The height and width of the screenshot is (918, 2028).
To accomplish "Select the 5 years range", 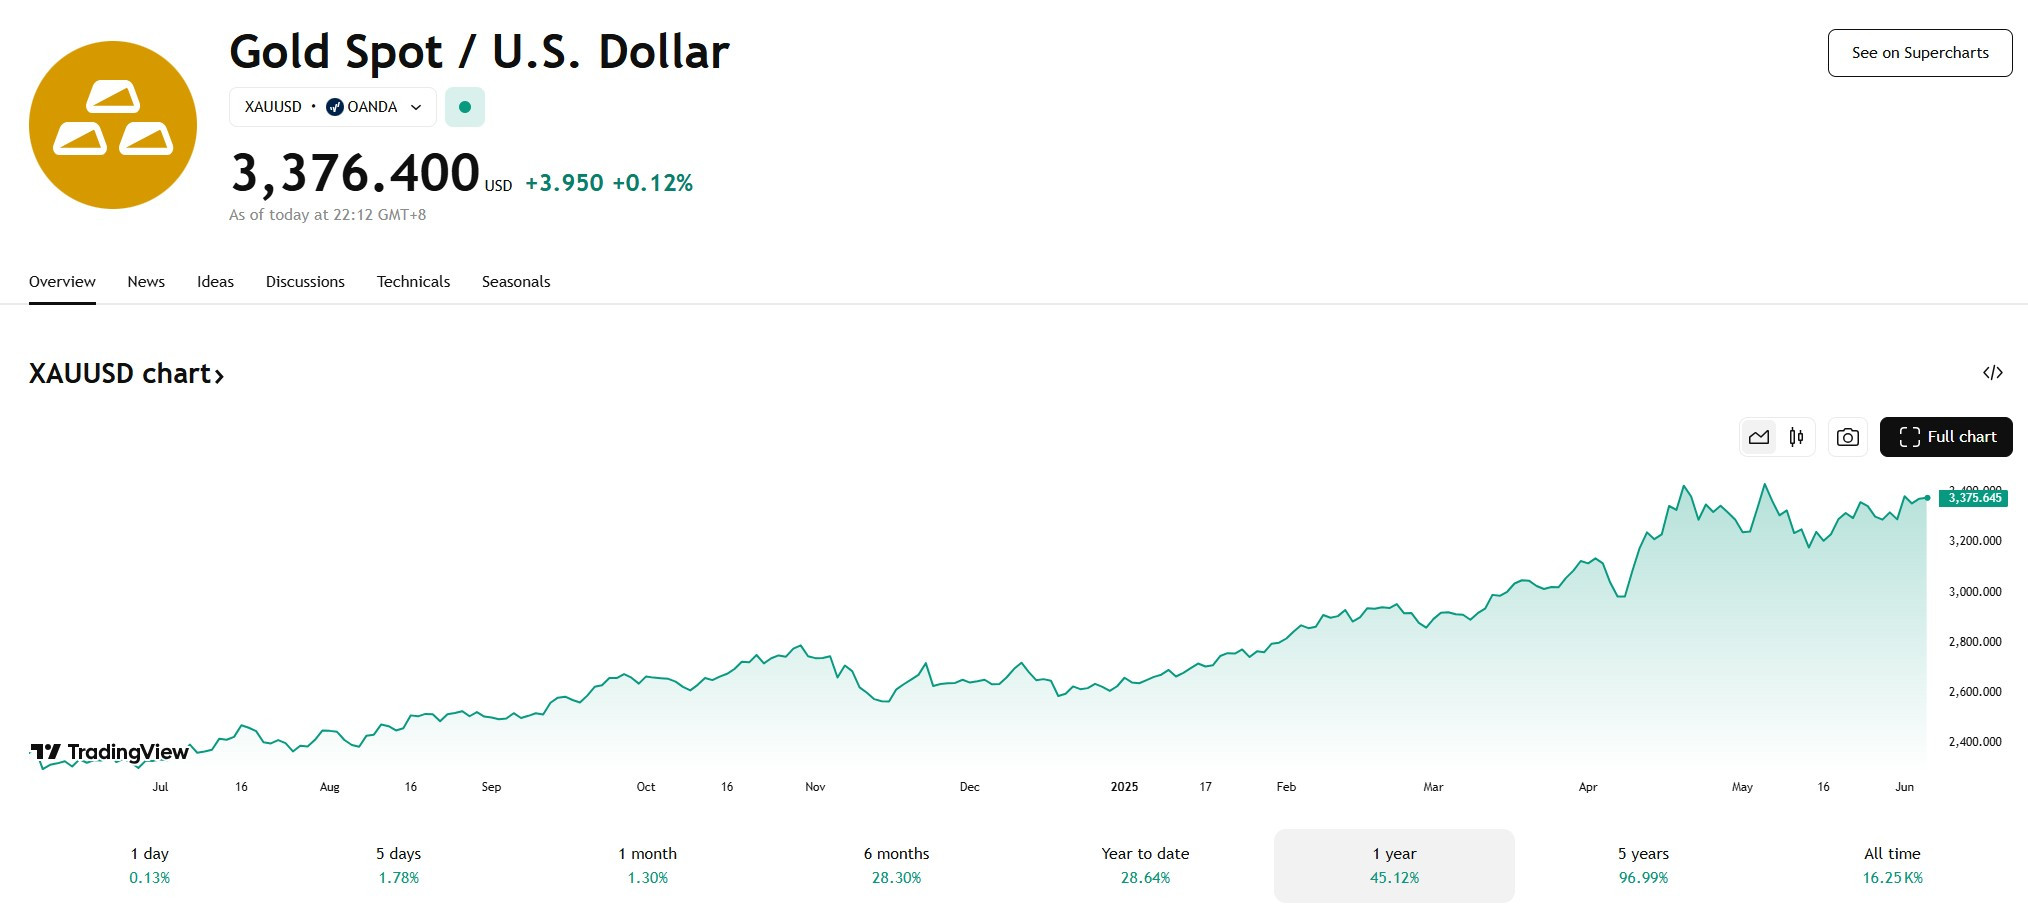I will (1643, 866).
